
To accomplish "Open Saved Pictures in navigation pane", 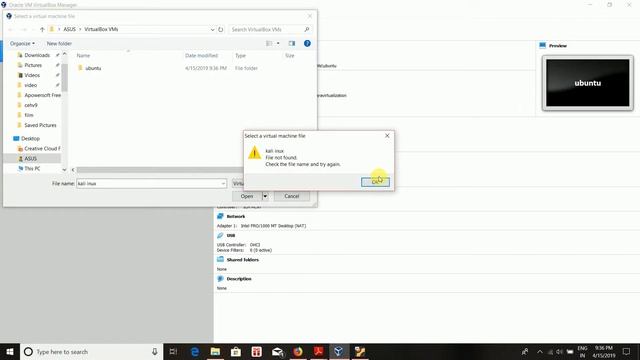I will click(x=40, y=125).
